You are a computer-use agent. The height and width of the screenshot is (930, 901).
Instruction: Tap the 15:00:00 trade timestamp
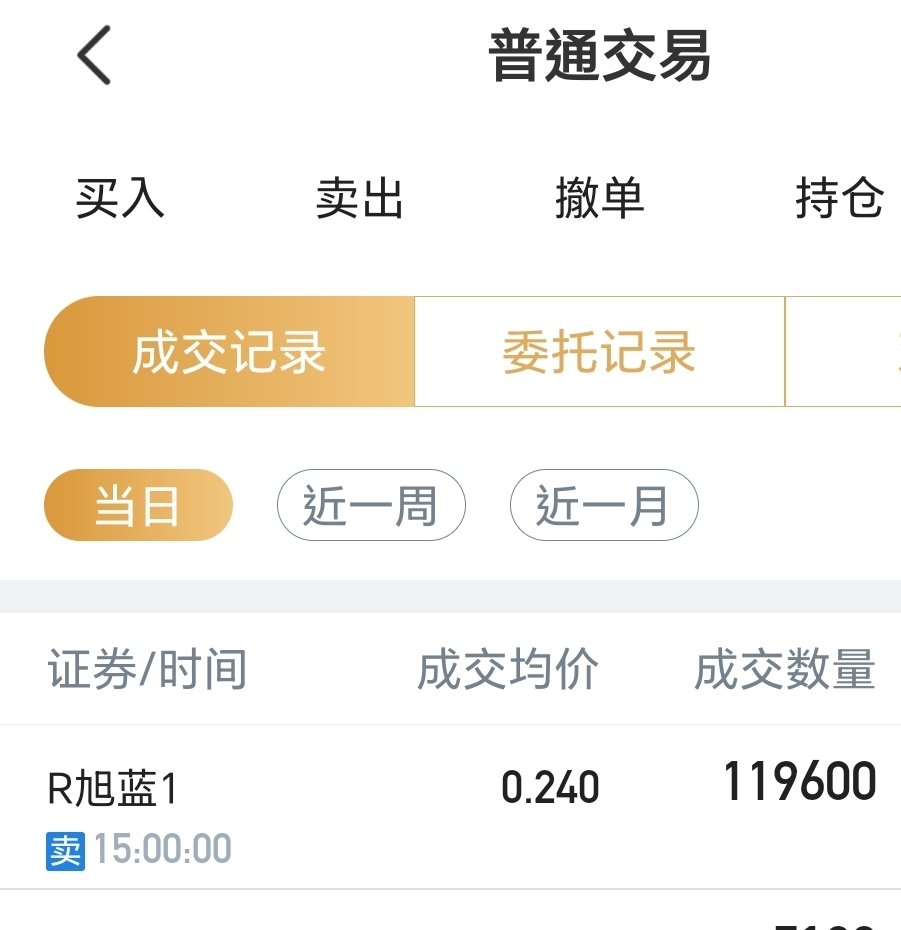coord(163,849)
